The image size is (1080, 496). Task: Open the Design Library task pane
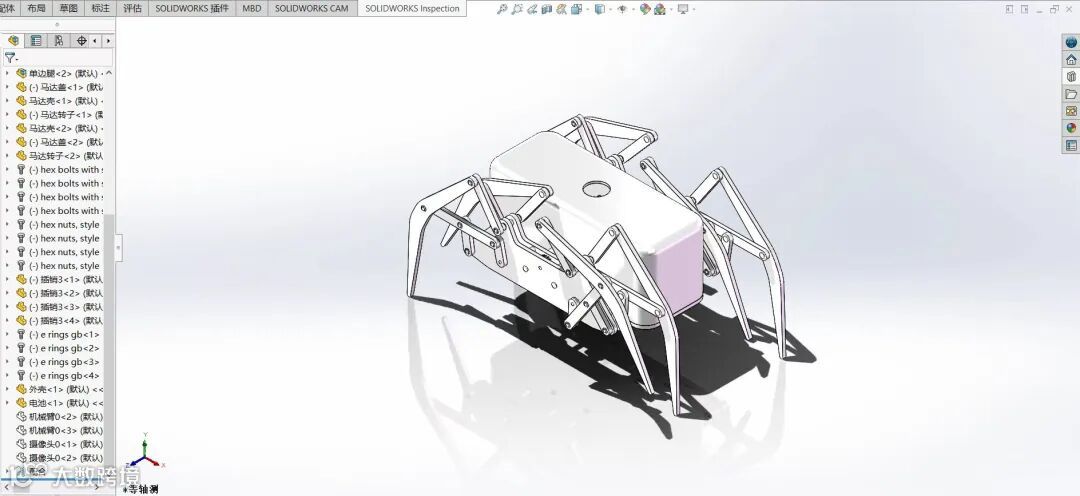(x=1071, y=76)
